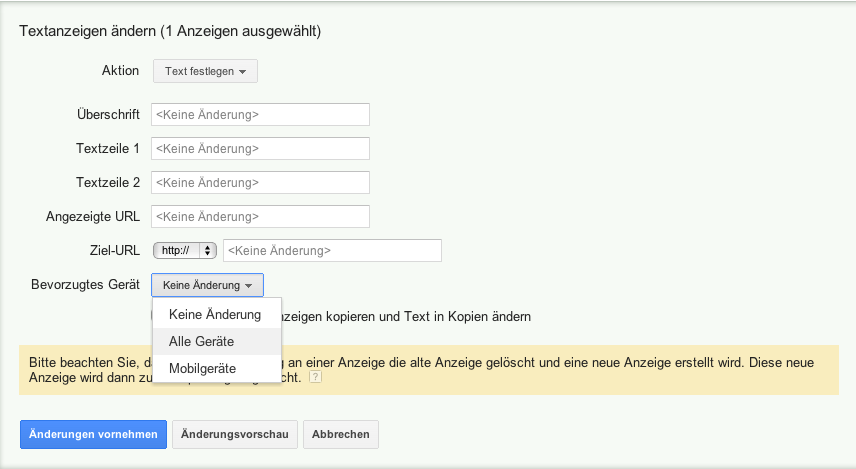856x469 pixels.
Task: Open the 'Änderungsvorschau' preview button
Action: [235, 434]
